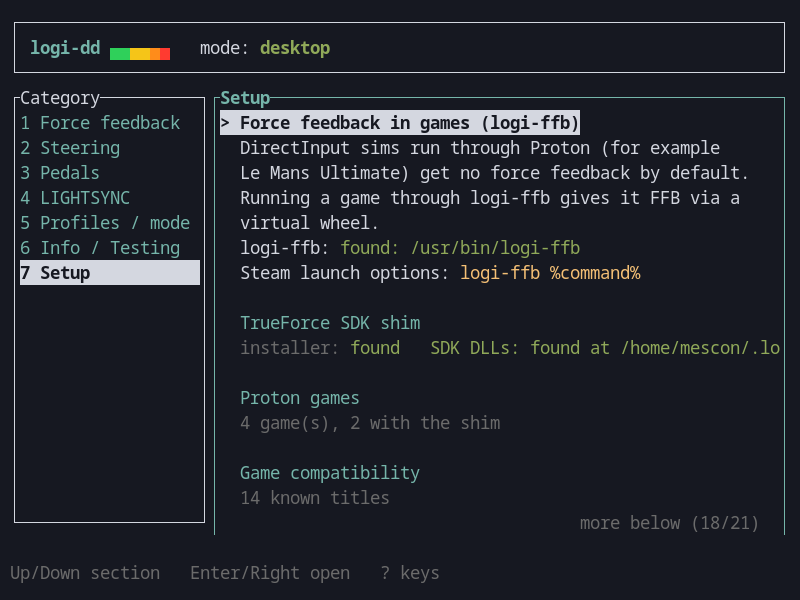Click the SDK DLLs found path text
Screen dimensions: 800x600
tap(605, 348)
